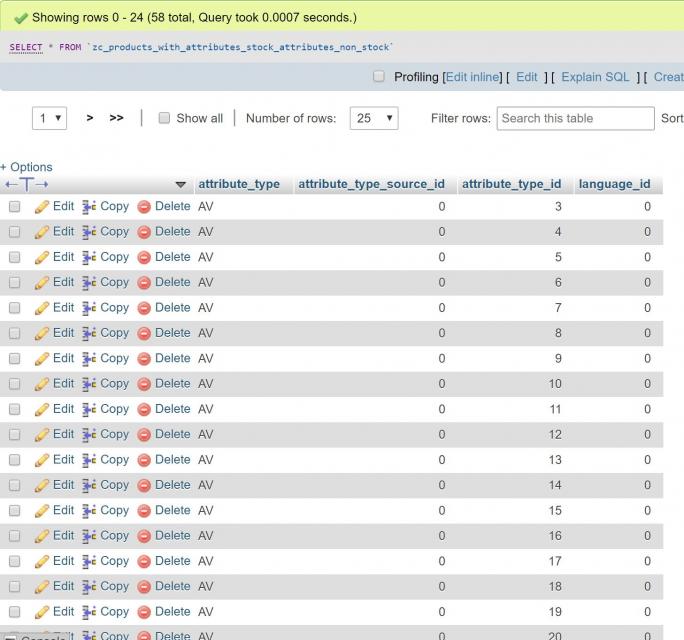Select the row checkbox for attribute_type_id 12

[x=14, y=434]
